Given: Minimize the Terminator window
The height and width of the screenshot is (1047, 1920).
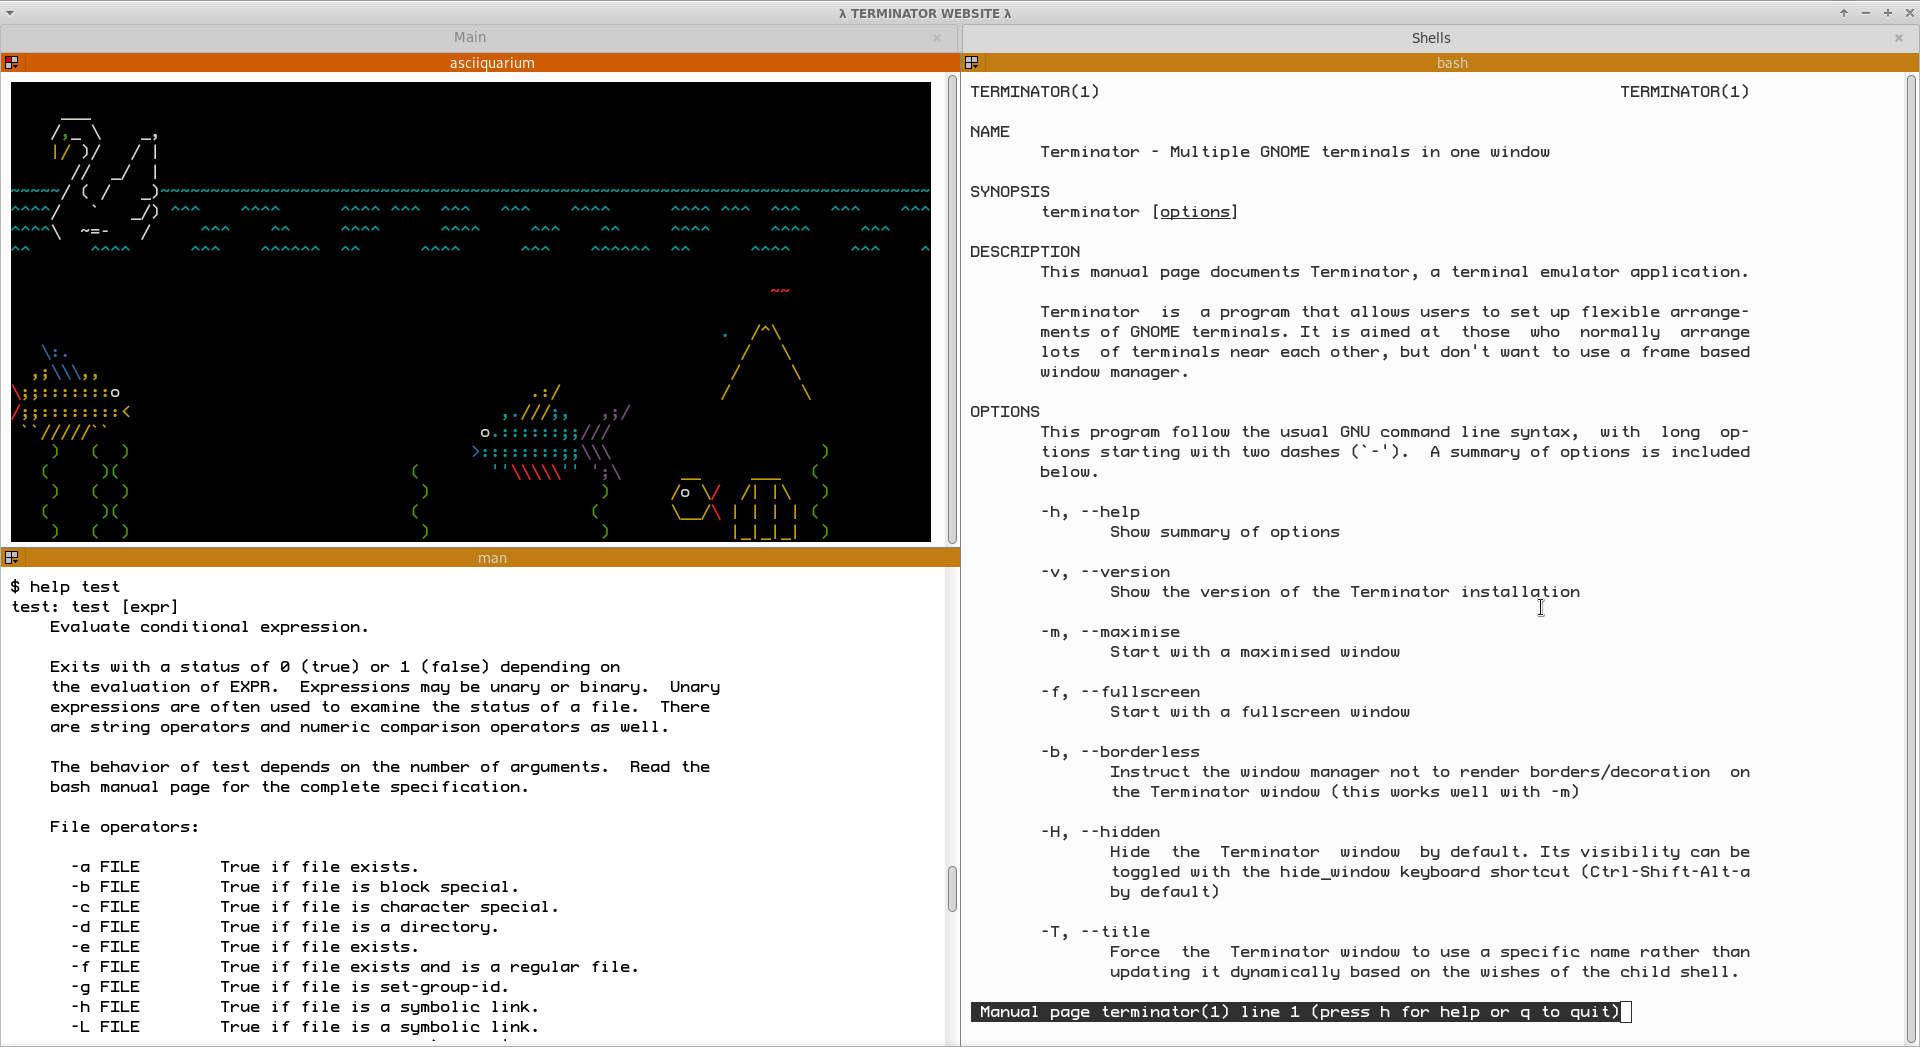Looking at the screenshot, I should [x=1865, y=13].
